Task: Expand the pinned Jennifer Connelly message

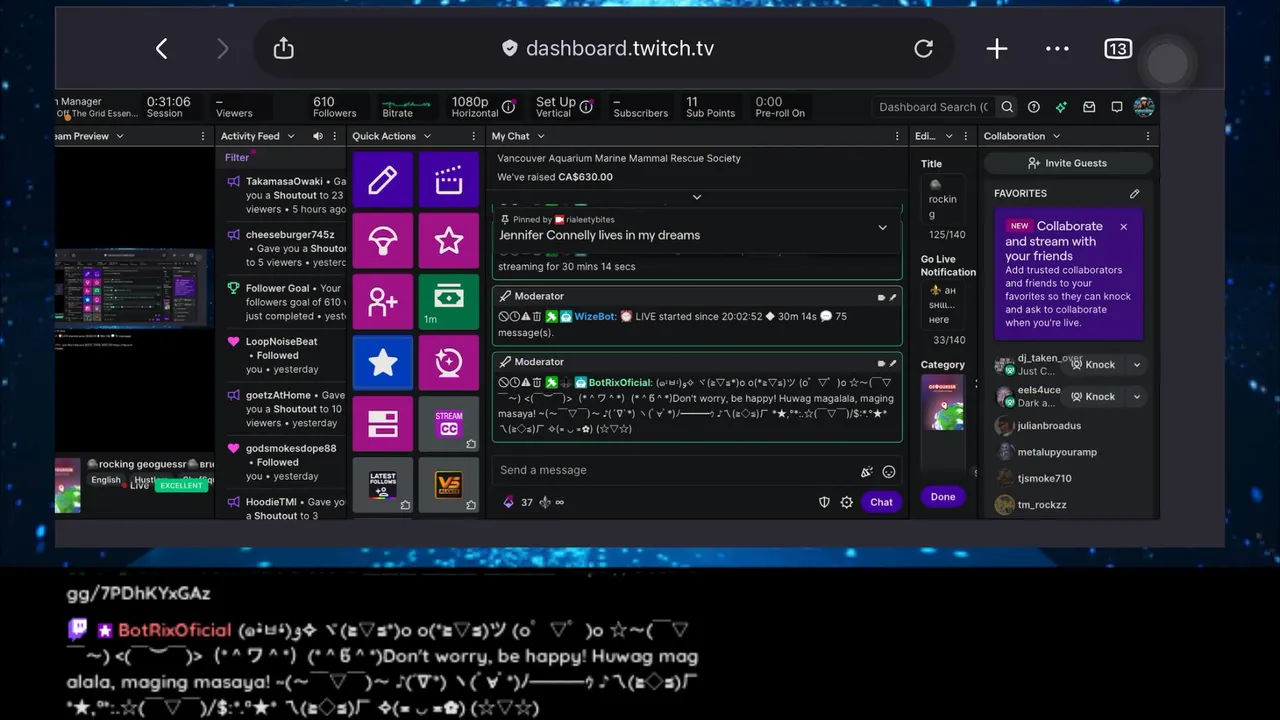Action: [x=882, y=228]
